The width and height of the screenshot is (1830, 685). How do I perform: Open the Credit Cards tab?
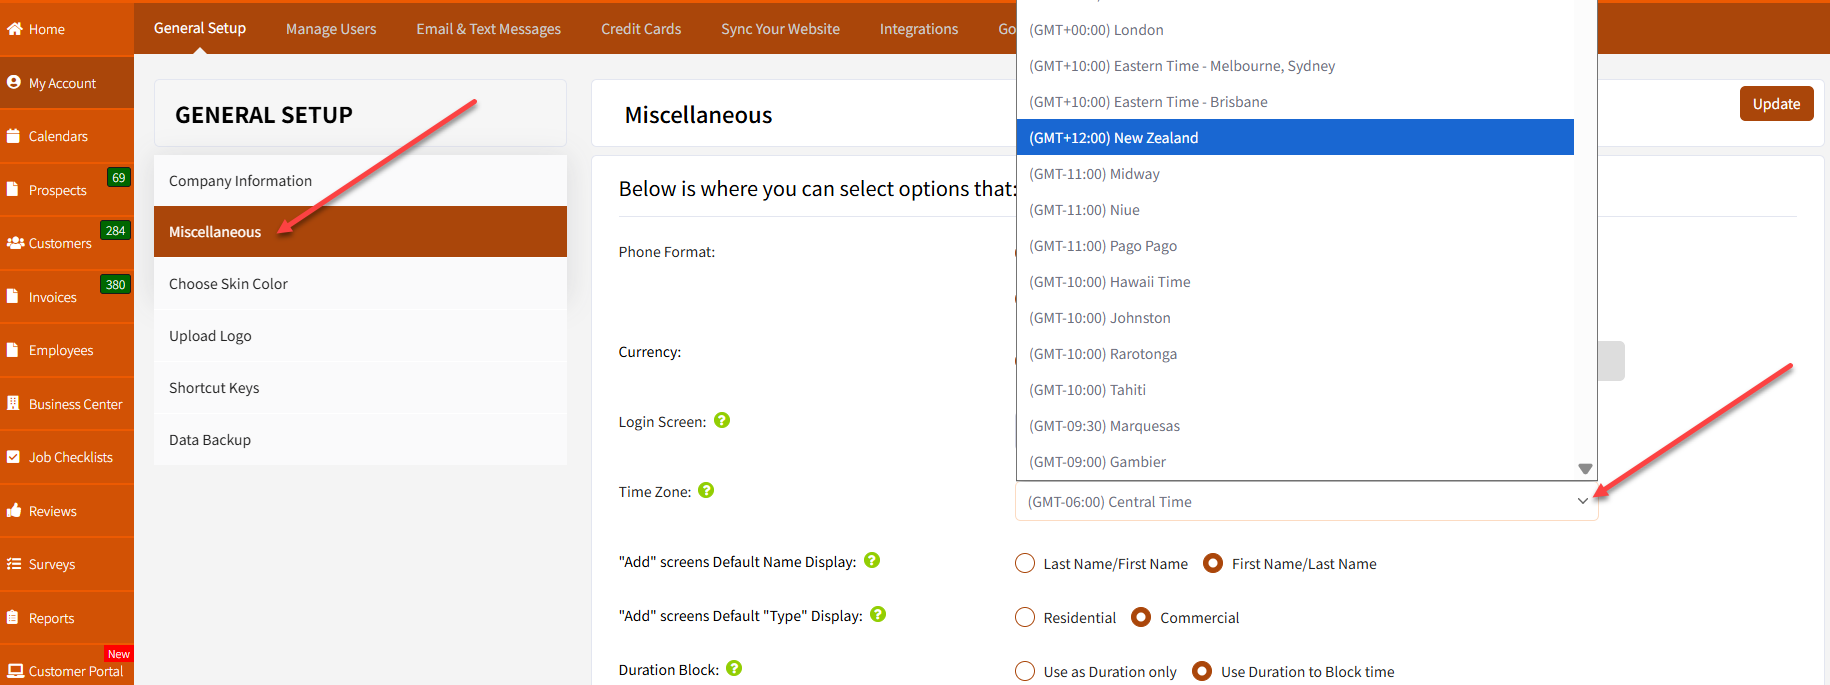point(641,29)
